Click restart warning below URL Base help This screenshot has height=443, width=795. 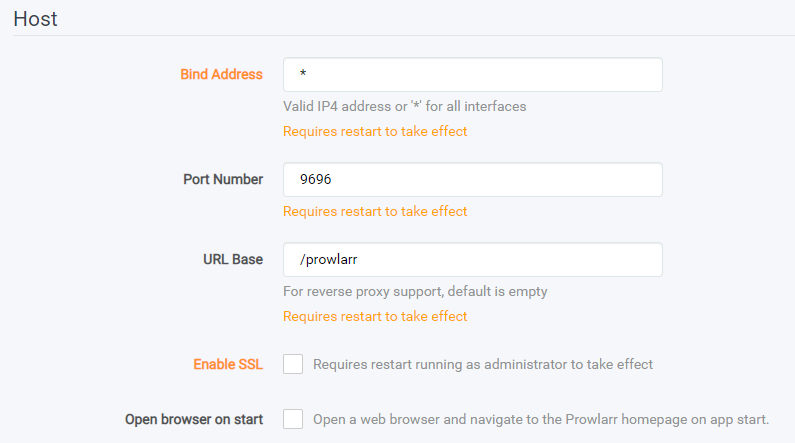(x=375, y=316)
